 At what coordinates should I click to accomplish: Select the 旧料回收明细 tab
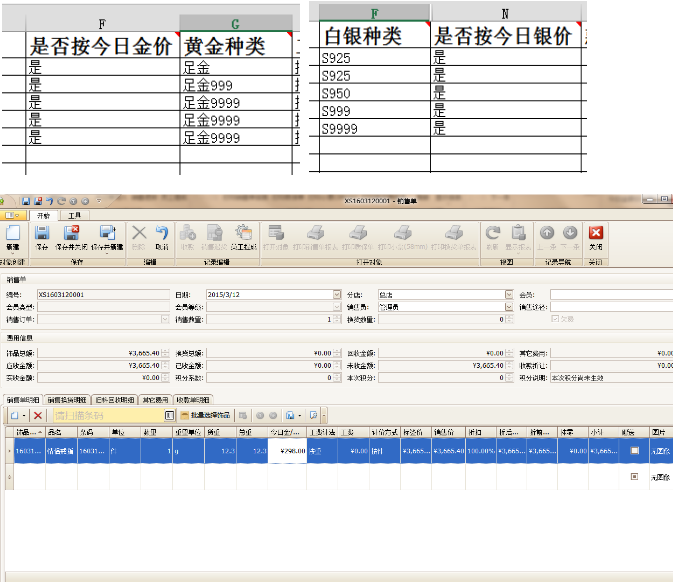115,400
